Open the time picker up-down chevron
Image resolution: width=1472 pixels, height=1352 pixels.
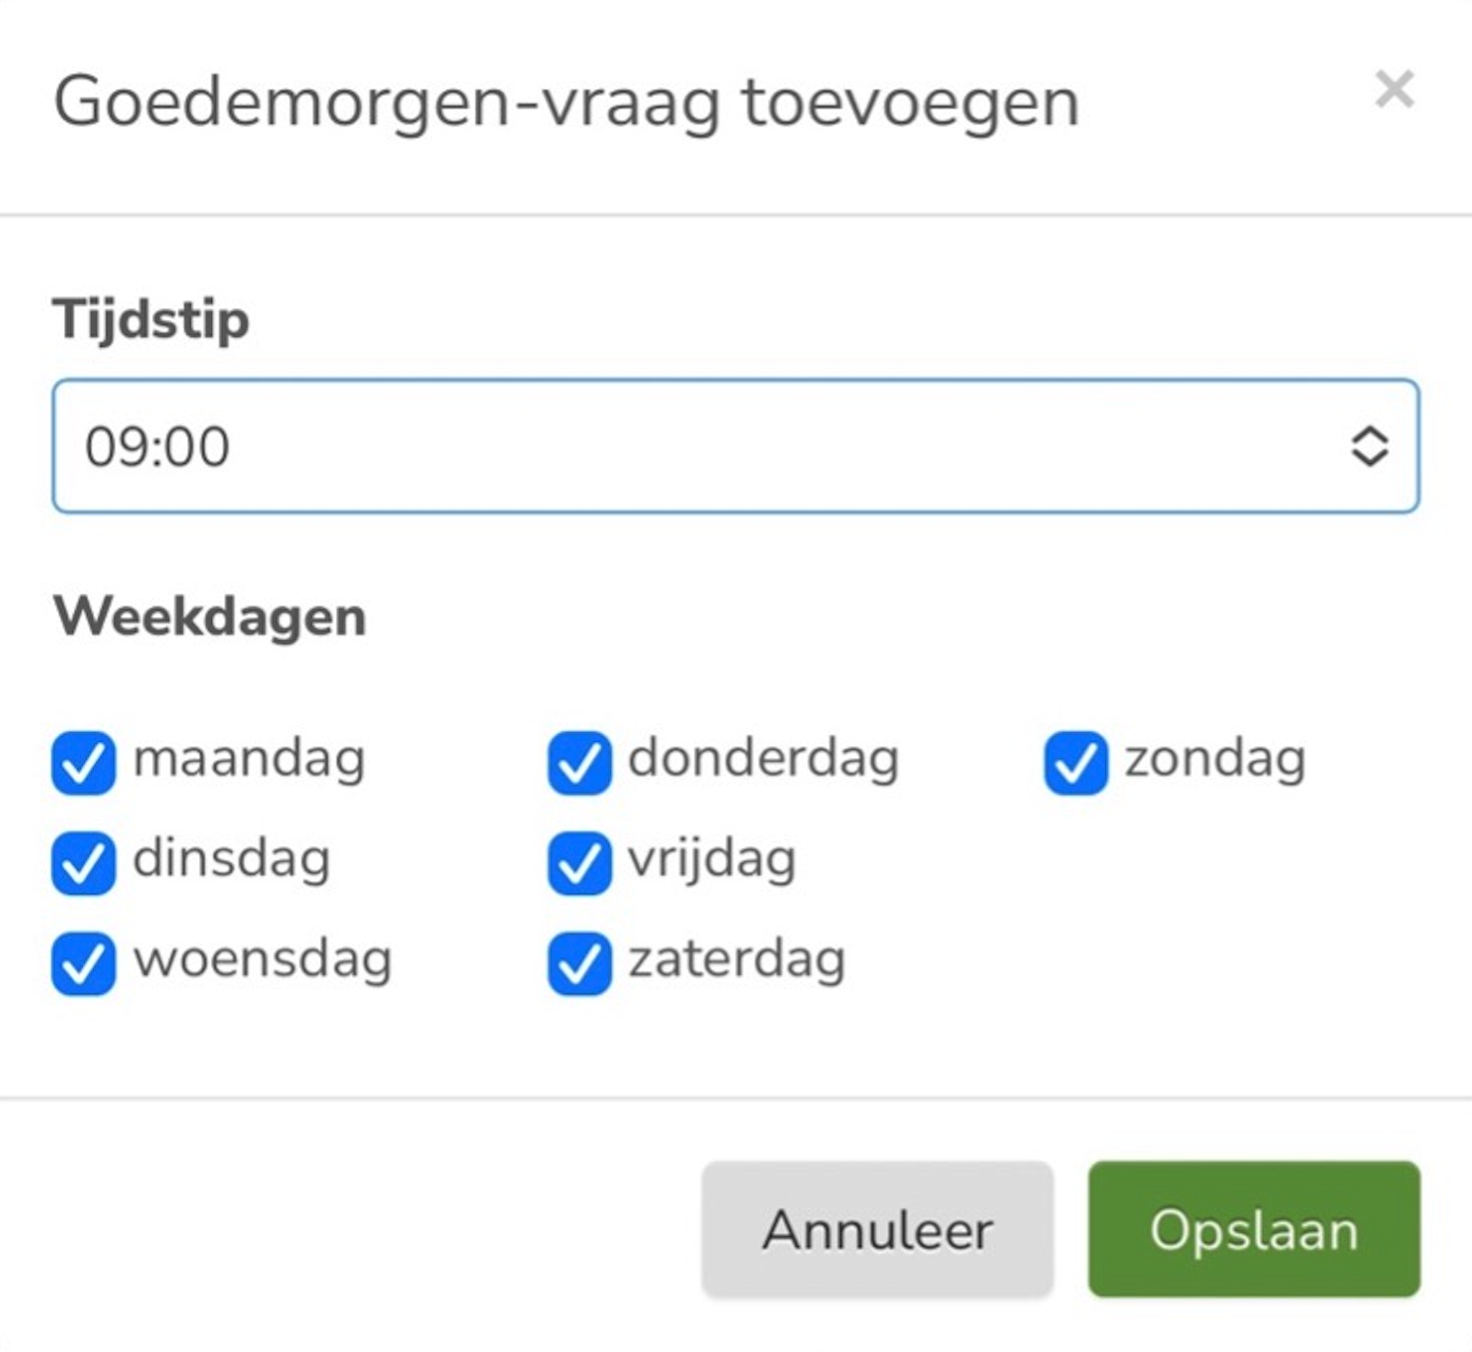point(1369,446)
